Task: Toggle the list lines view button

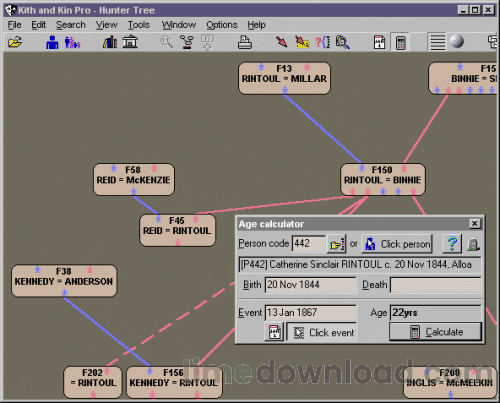Action: coord(437,42)
